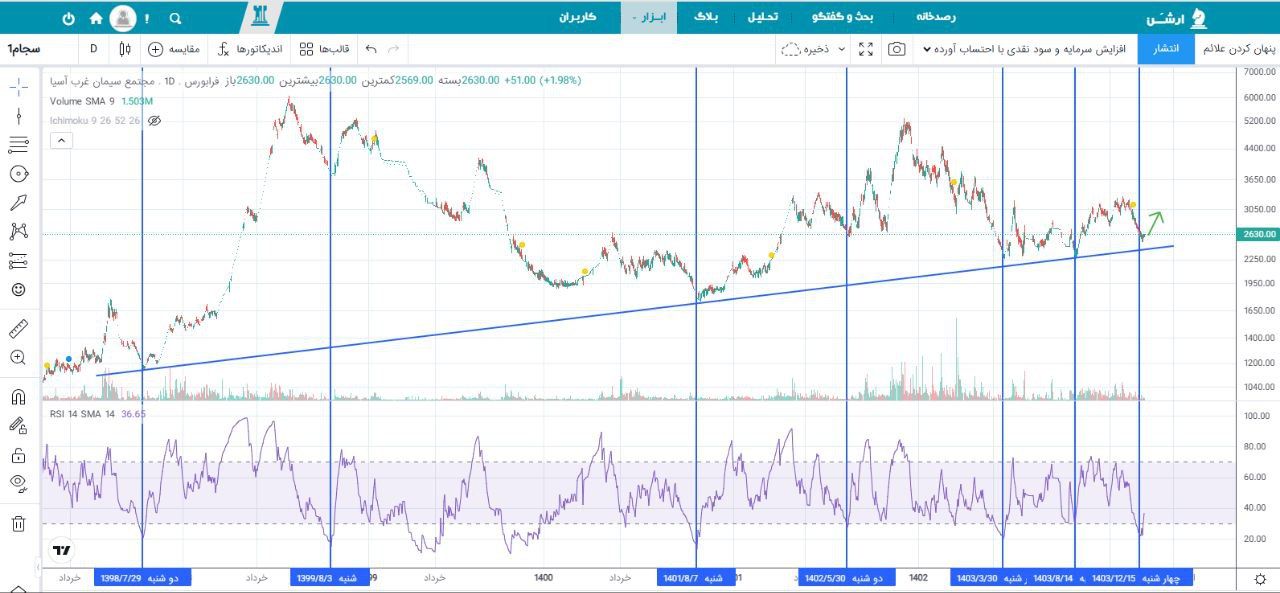Open the قالب‌ها templates button
This screenshot has height=593, width=1280.
click(x=324, y=49)
